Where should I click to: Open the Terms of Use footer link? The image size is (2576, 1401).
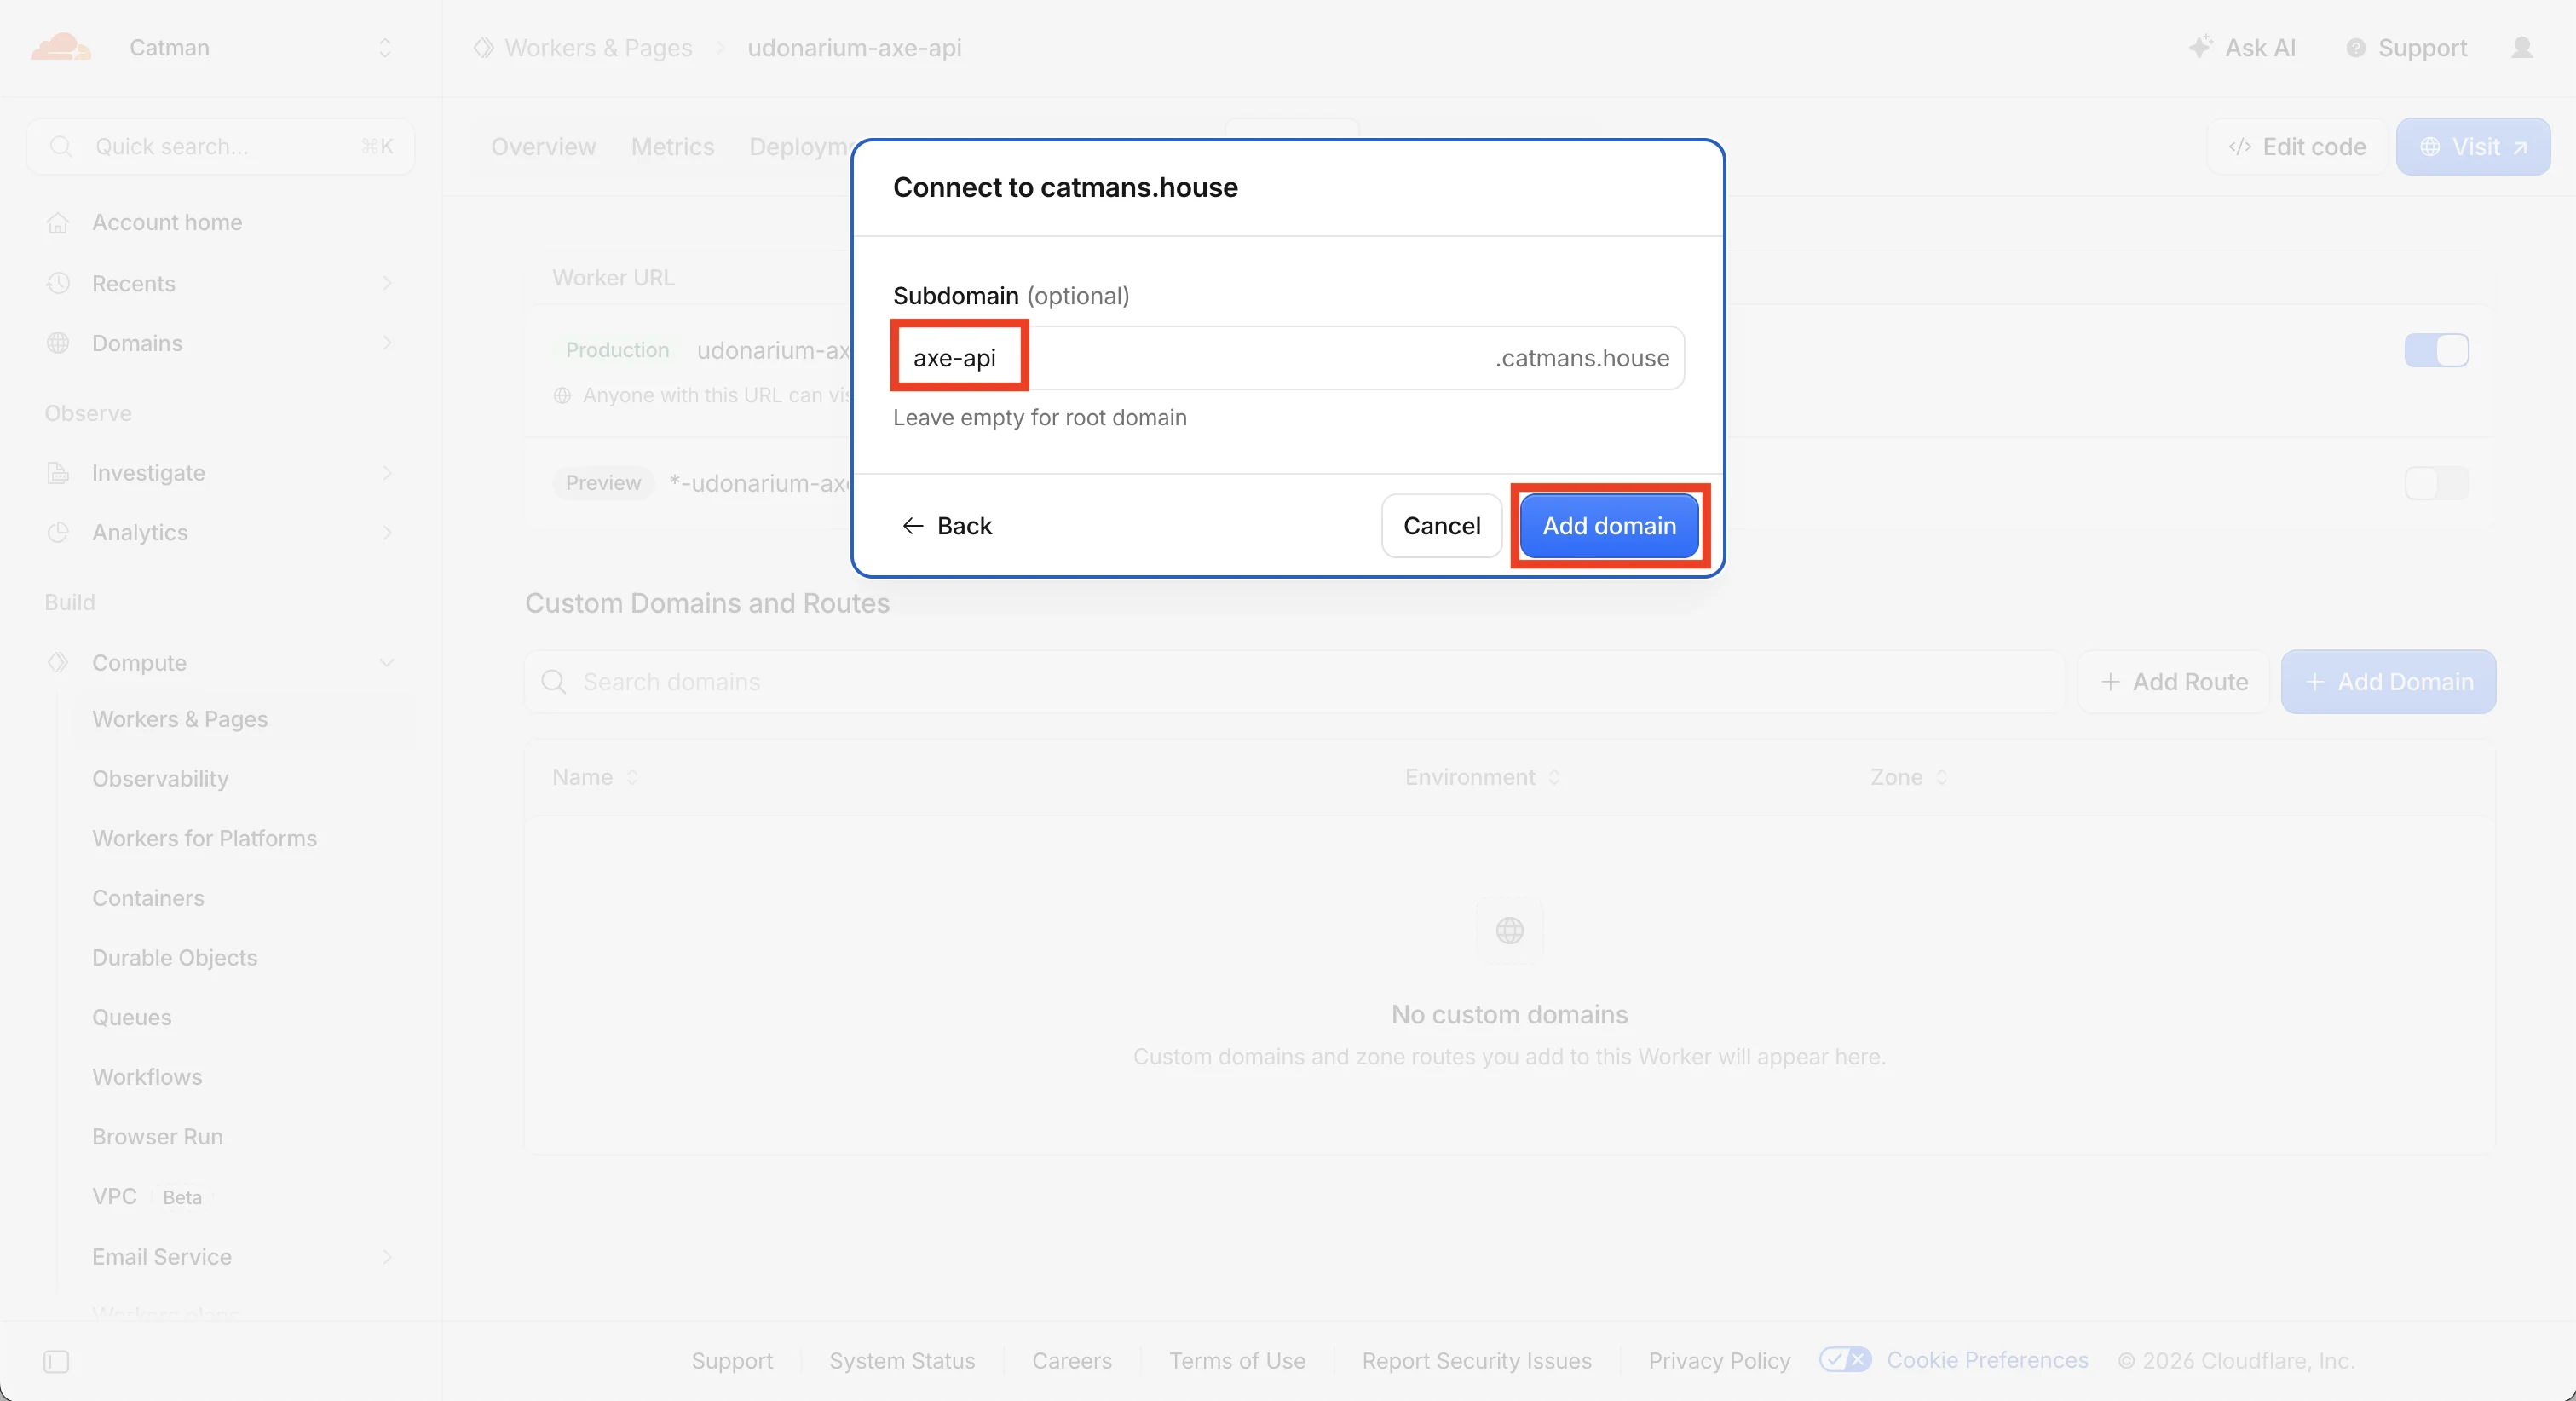pyautogui.click(x=1237, y=1361)
